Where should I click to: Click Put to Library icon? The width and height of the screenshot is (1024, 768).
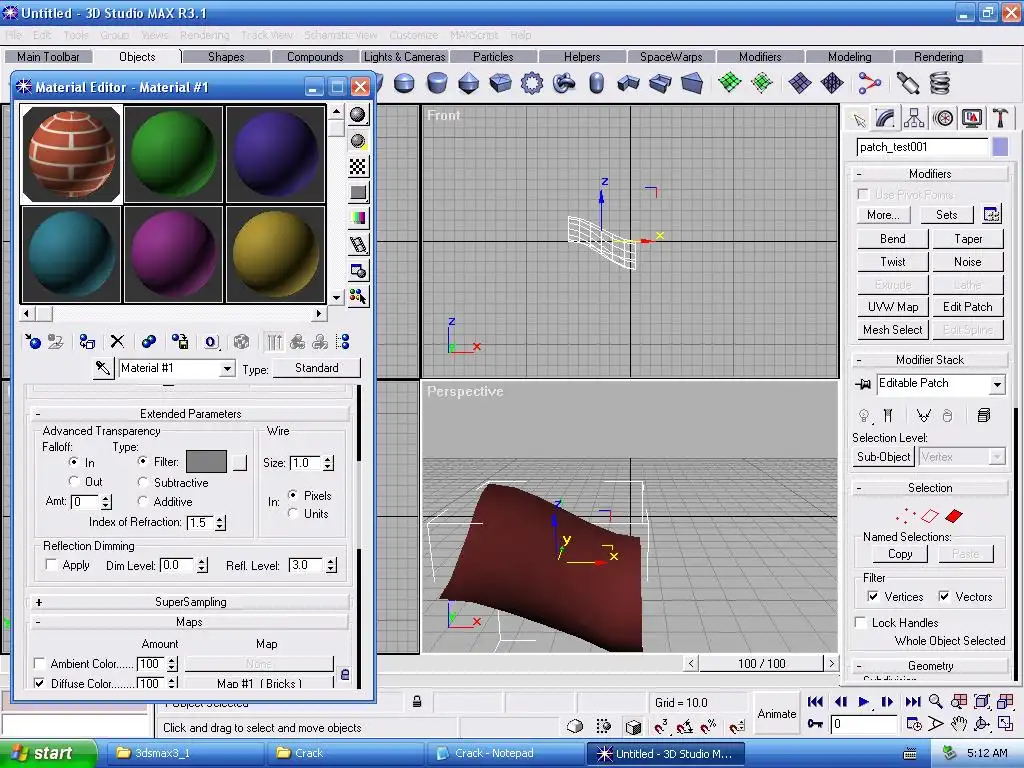tap(180, 342)
